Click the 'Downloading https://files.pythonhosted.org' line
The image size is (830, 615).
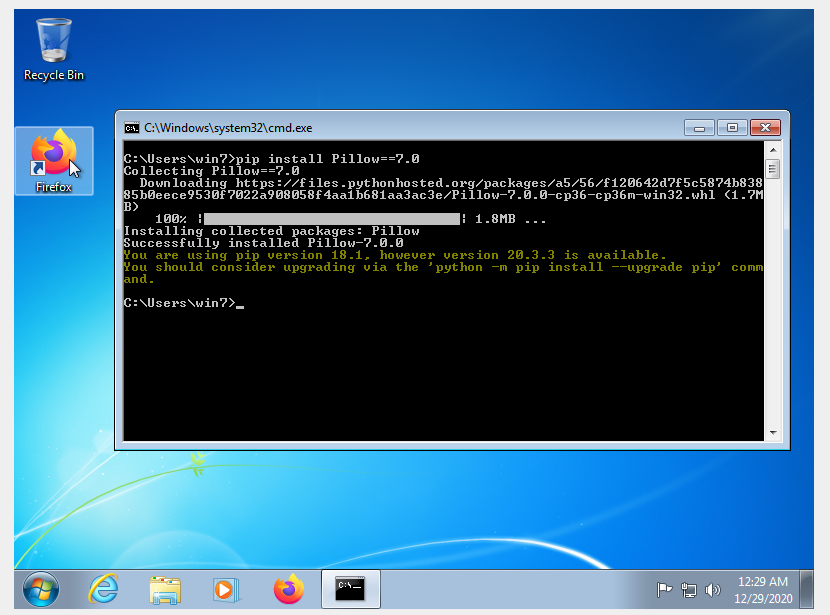coord(444,195)
